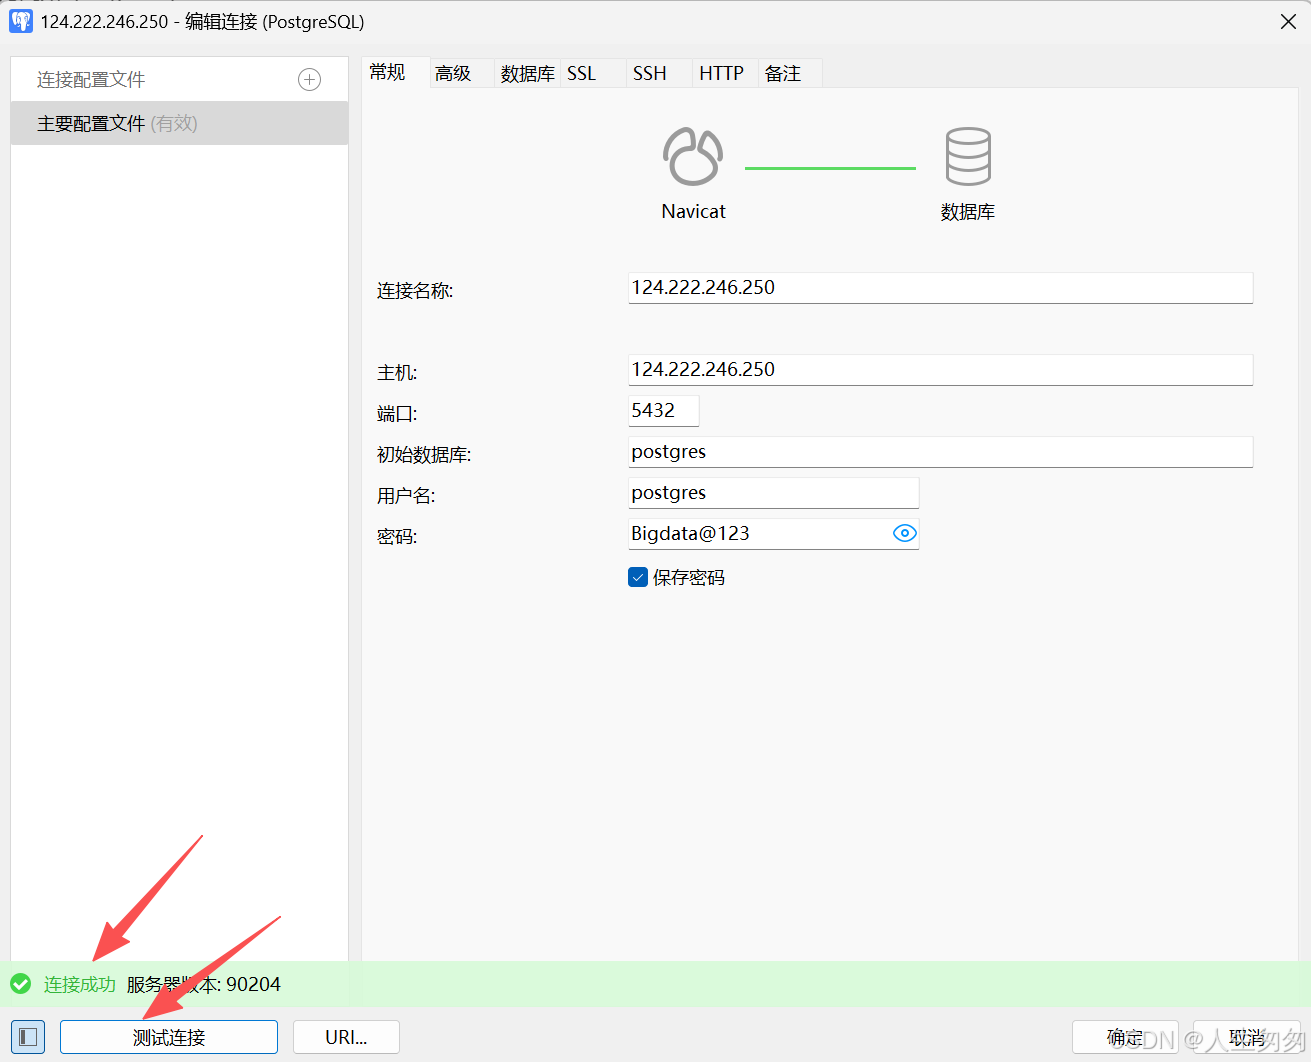Select 主要配置文件 (有效) profile row
Image resolution: width=1311 pixels, height=1062 pixels.
pos(179,123)
